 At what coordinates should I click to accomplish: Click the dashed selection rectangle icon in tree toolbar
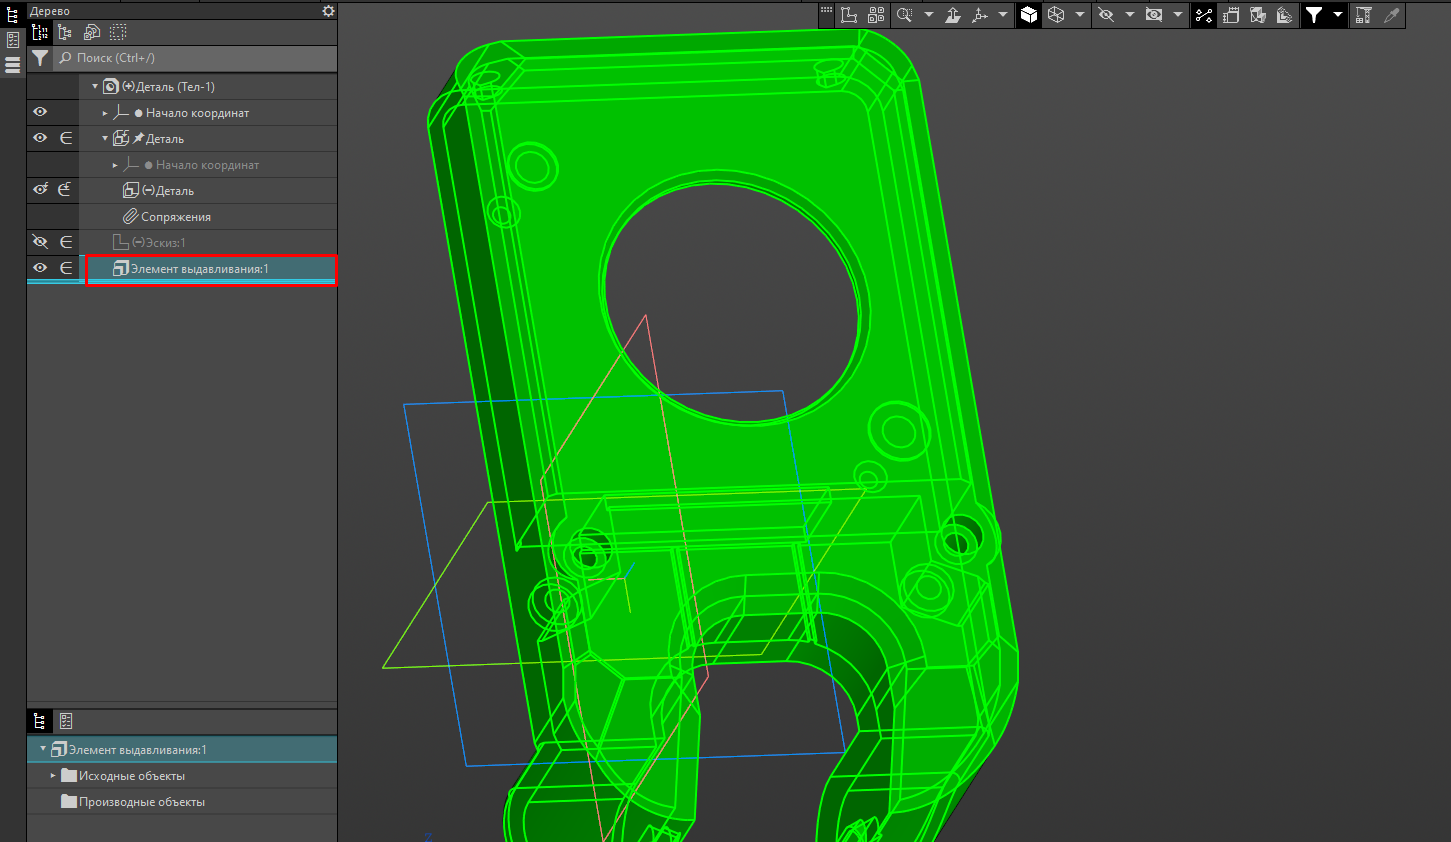118,33
